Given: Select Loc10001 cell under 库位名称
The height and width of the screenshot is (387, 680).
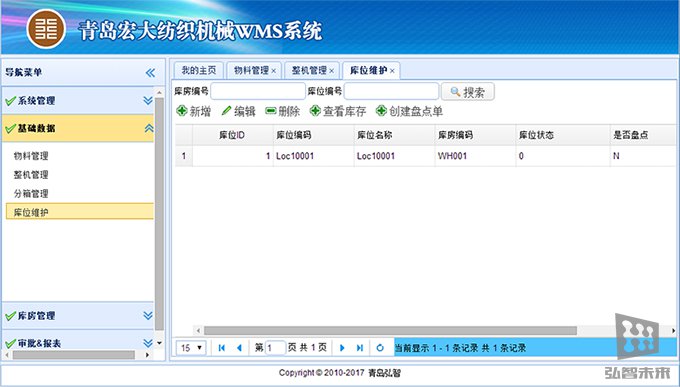Looking at the screenshot, I should [394, 156].
